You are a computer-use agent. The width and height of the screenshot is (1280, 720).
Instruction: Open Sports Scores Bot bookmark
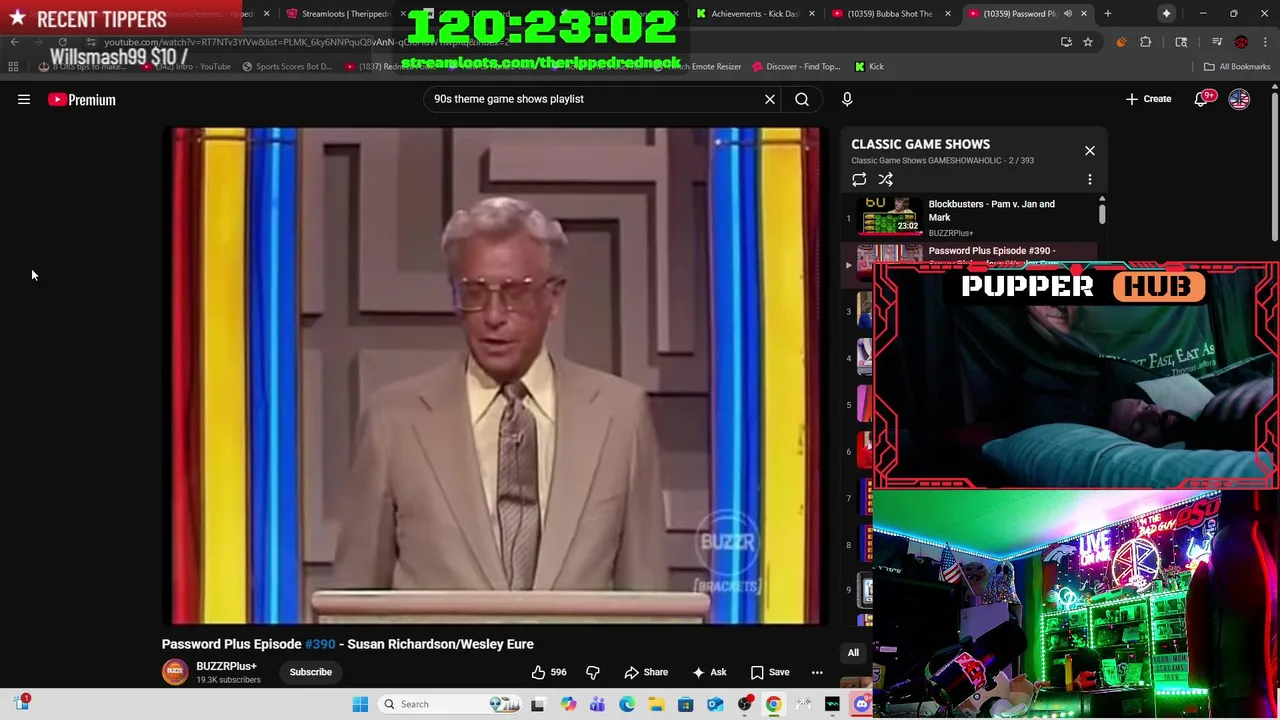(x=287, y=67)
